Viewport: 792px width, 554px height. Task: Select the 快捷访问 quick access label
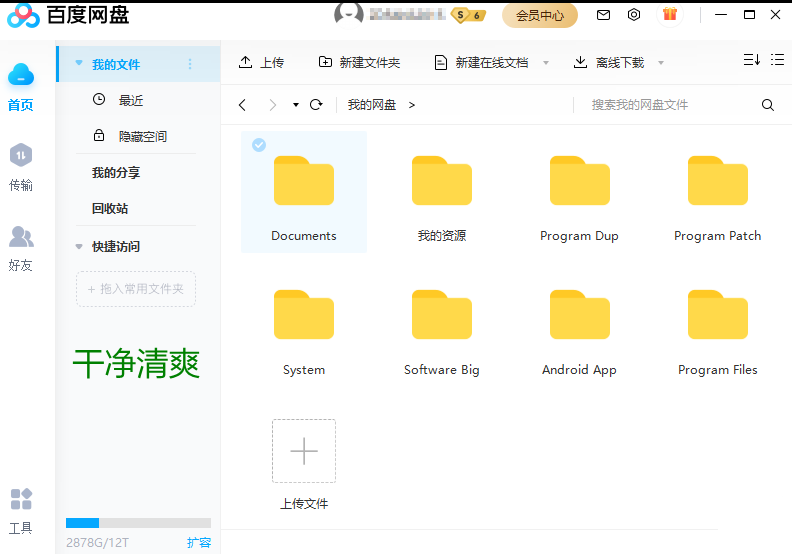click(x=116, y=246)
